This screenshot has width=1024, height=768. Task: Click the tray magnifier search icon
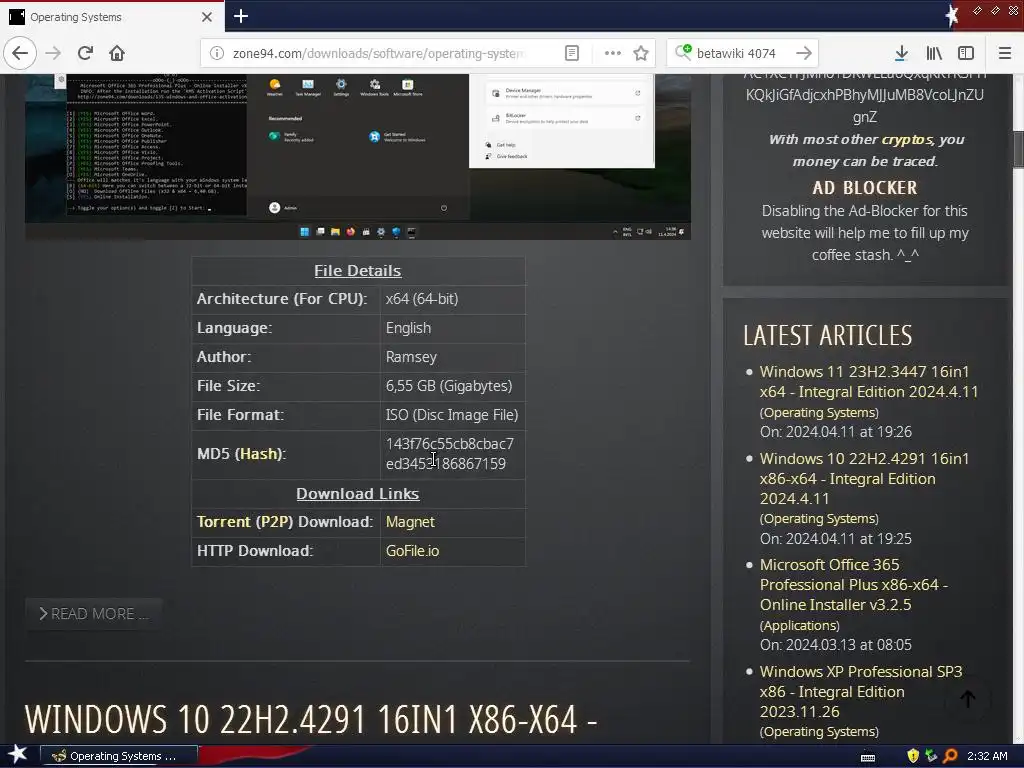coord(950,756)
